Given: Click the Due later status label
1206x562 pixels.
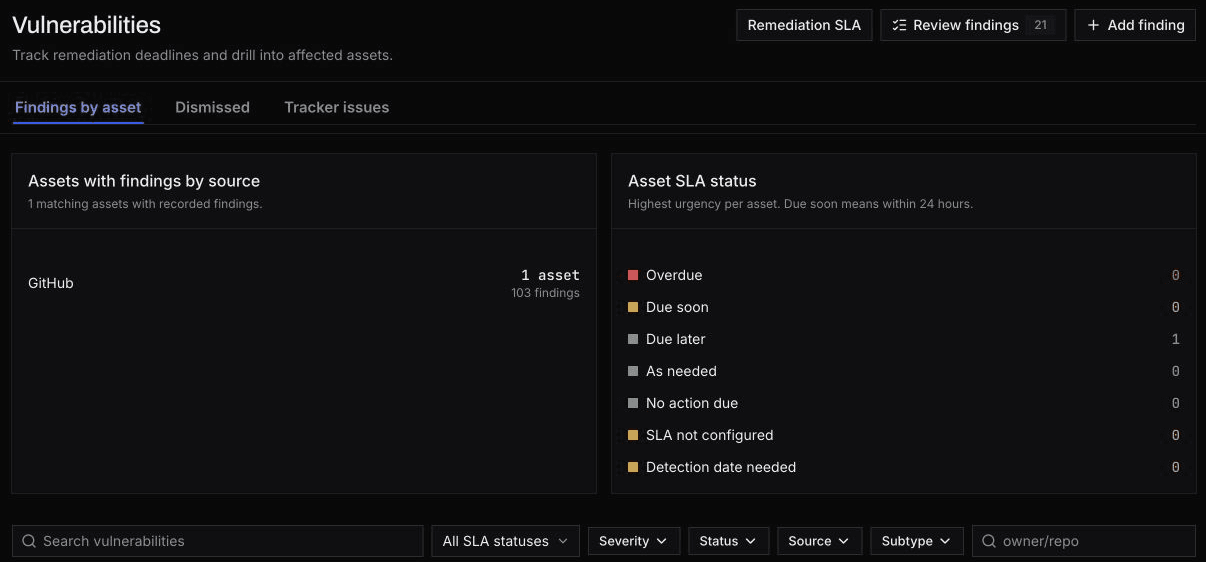Looking at the screenshot, I should [676, 339].
